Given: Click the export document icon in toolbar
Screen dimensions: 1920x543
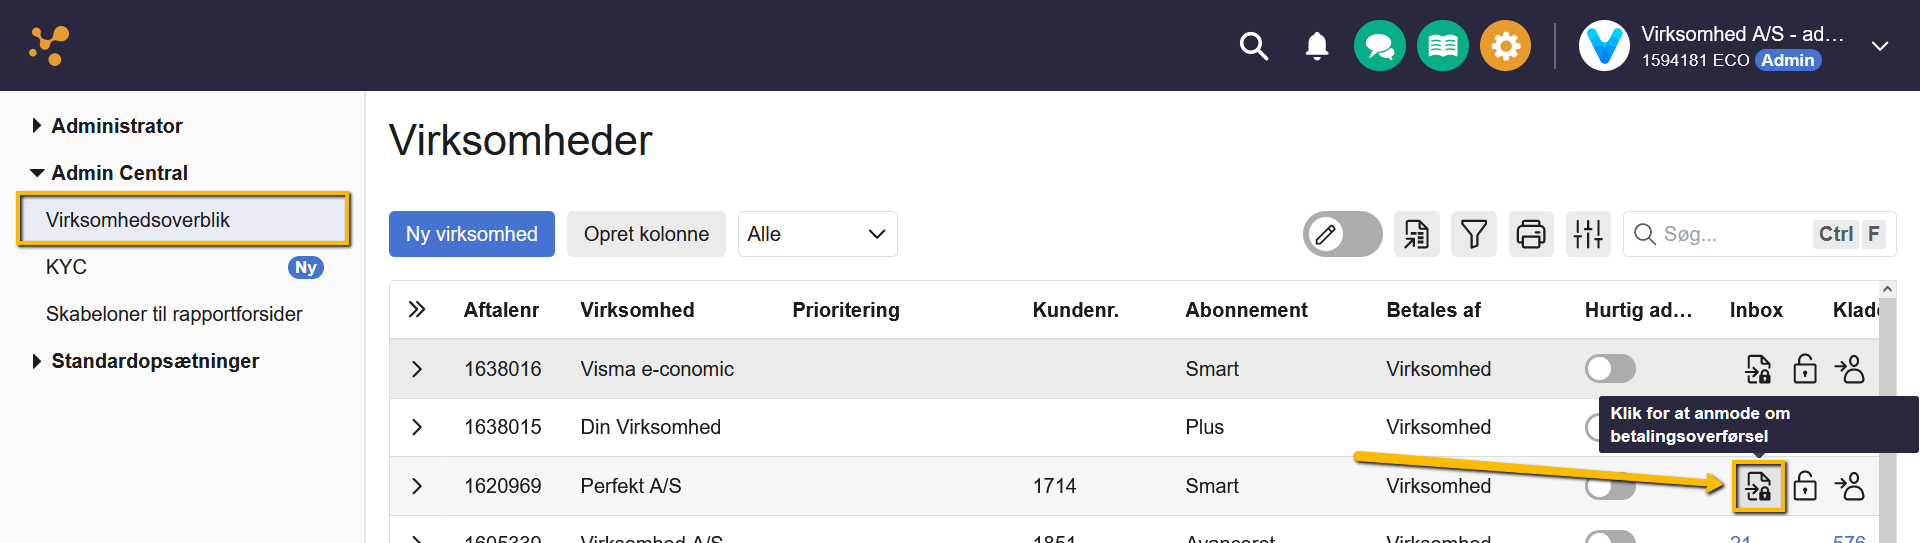Looking at the screenshot, I should (1416, 234).
